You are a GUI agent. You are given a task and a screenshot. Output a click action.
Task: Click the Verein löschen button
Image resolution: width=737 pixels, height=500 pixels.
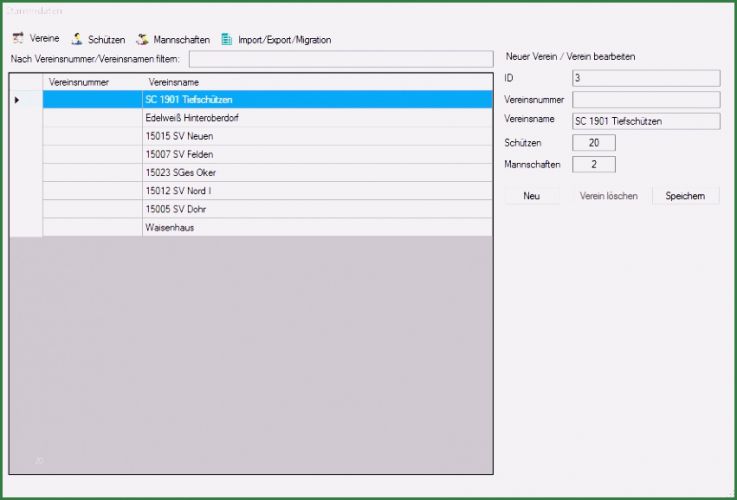608,196
